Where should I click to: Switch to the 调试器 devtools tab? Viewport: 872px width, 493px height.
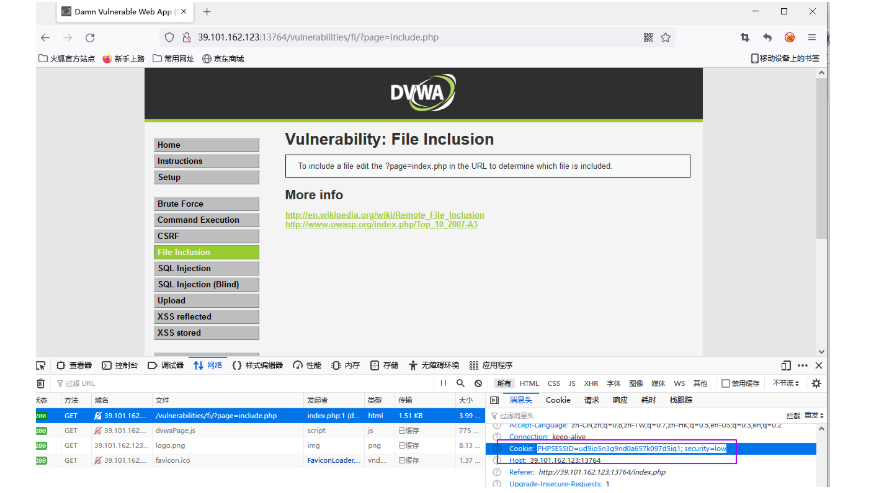point(166,366)
